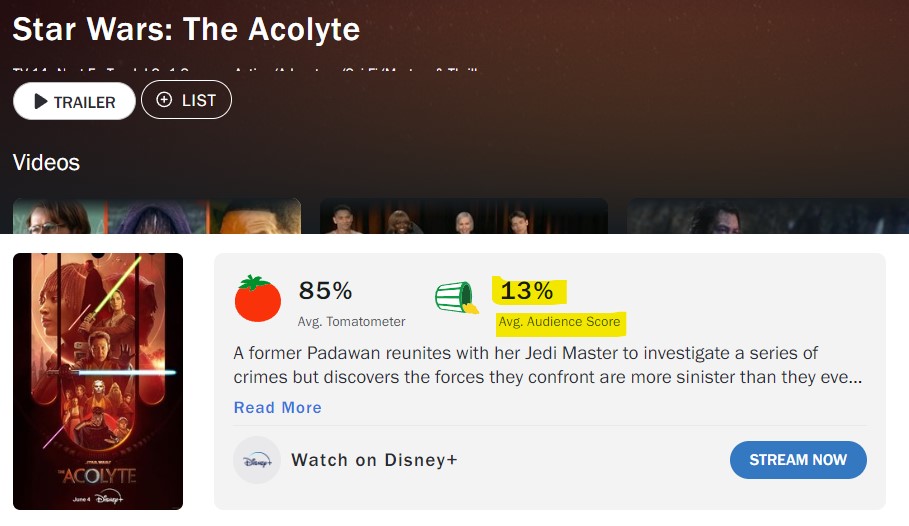The image size is (909, 526).
Task: Expand description with Read More
Action: coord(277,407)
